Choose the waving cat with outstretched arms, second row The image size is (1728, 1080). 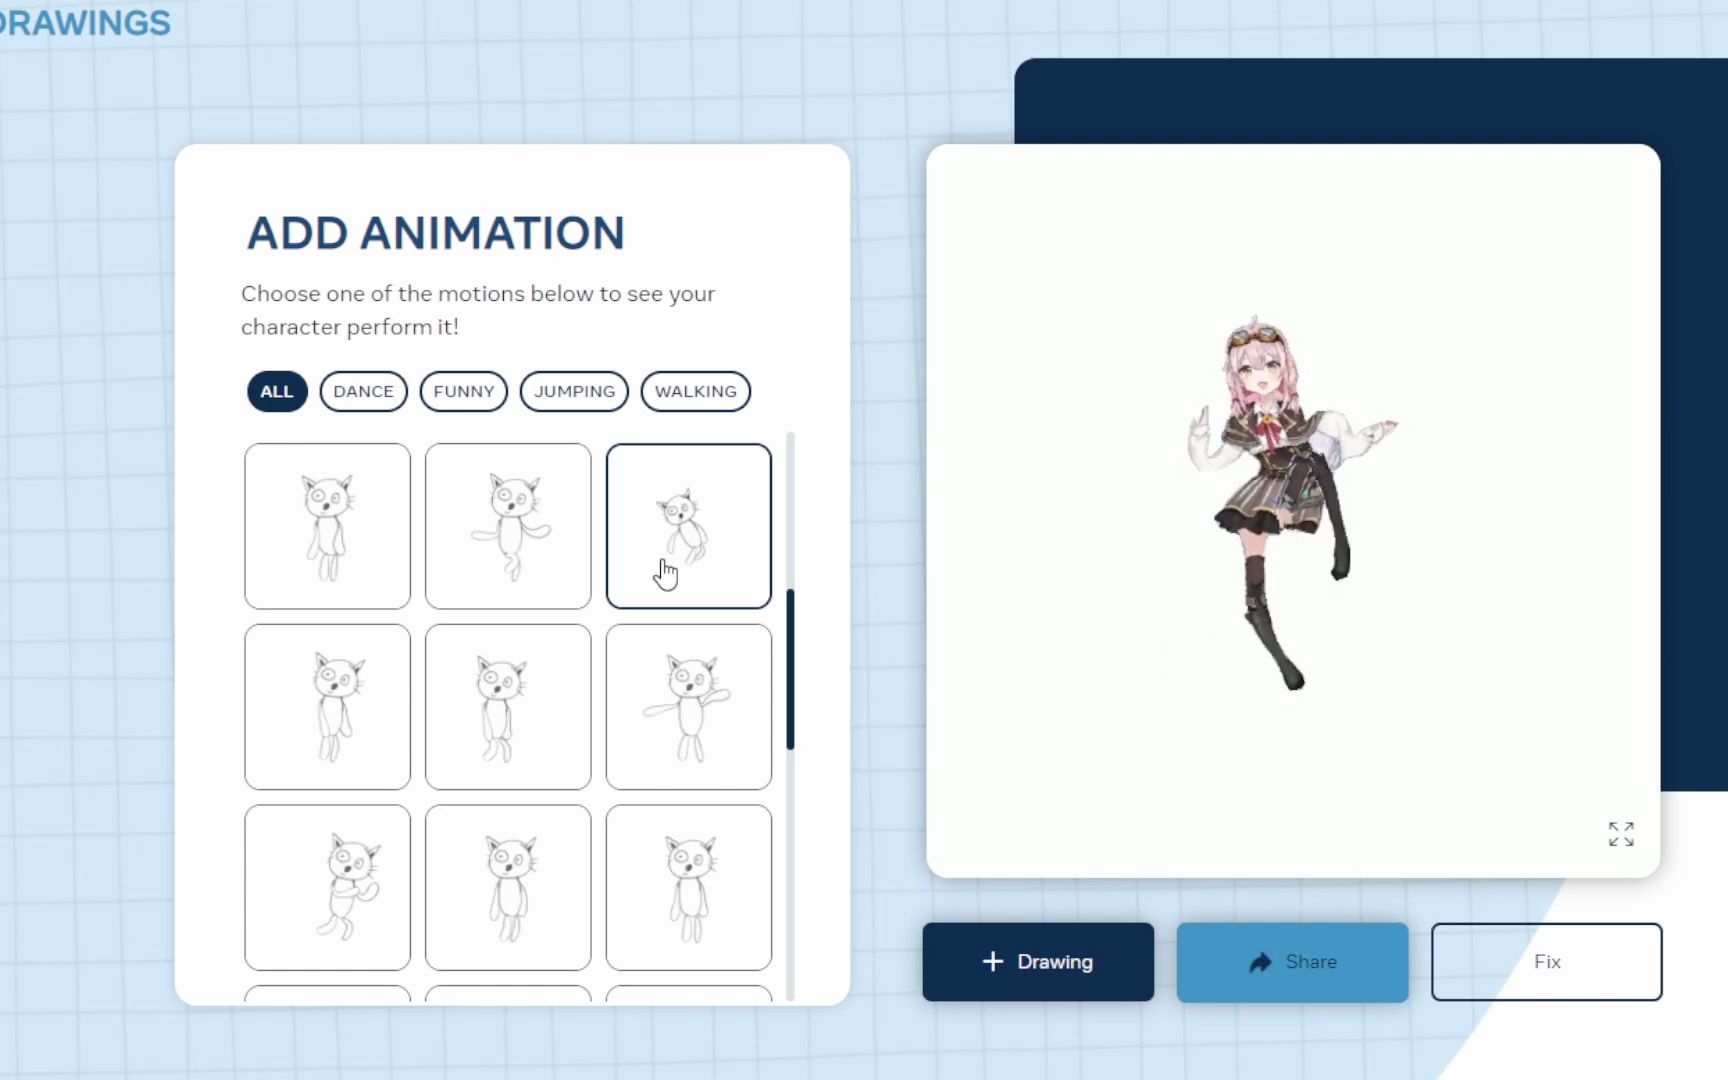[x=689, y=707]
